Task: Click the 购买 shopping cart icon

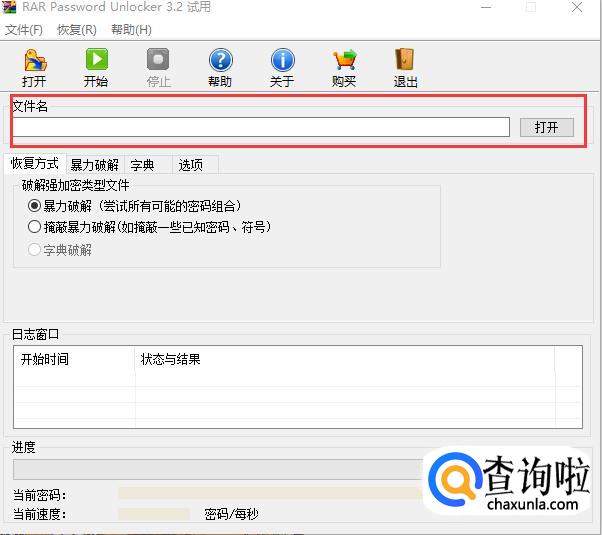Action: (344, 60)
